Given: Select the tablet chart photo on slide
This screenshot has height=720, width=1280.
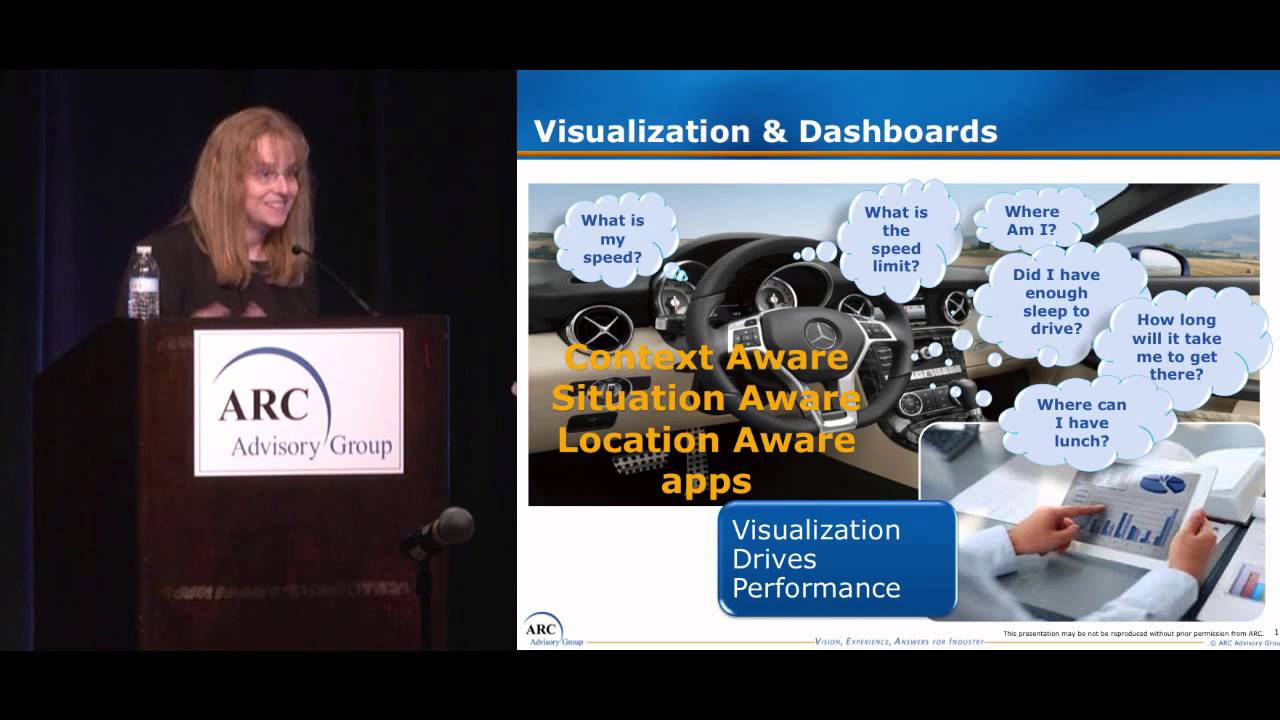Looking at the screenshot, I should coord(1092,520).
